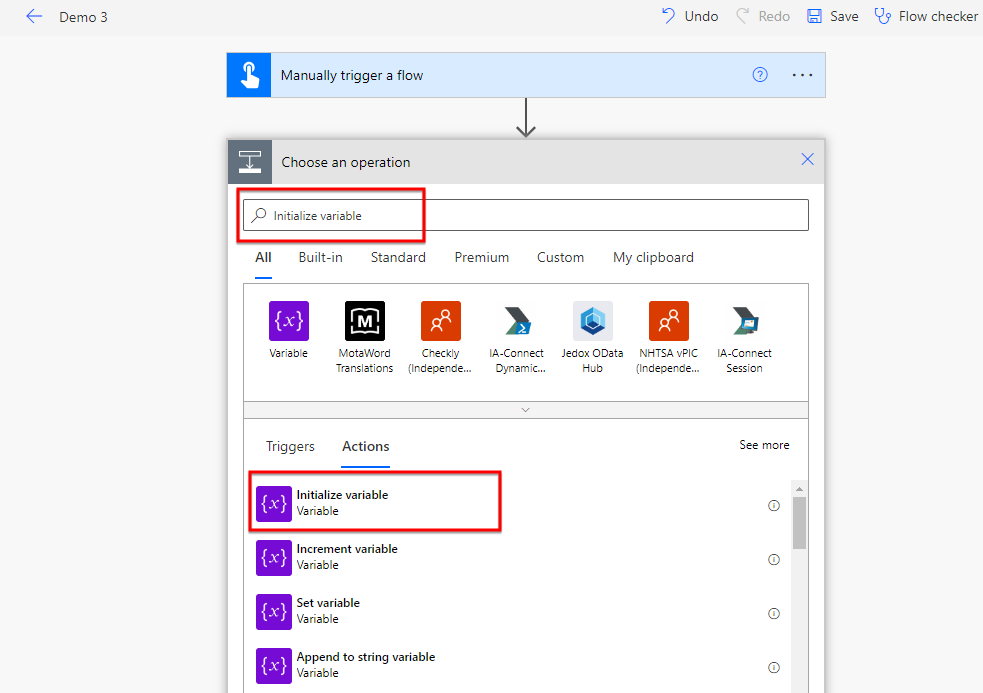Click the See more link
The height and width of the screenshot is (693, 983).
(764, 445)
